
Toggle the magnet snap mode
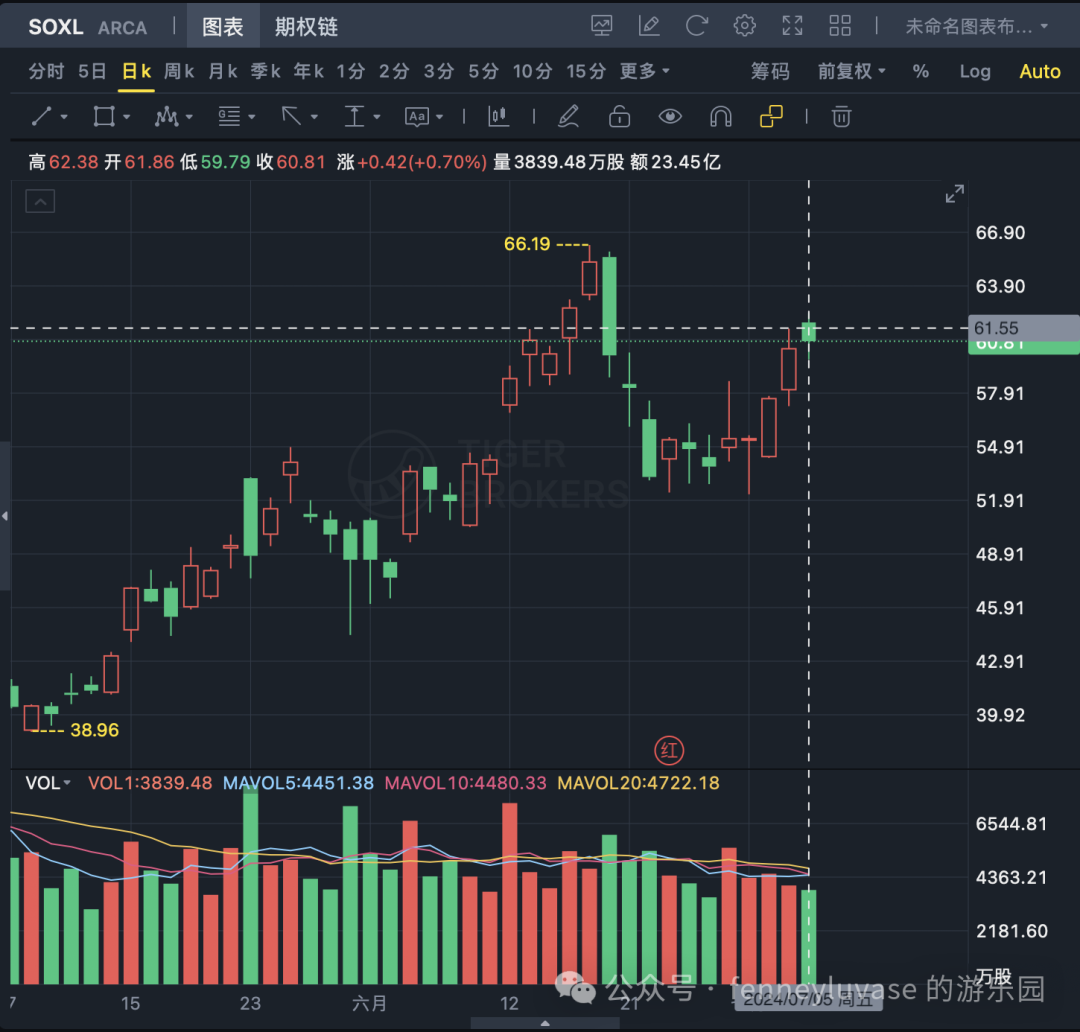coord(720,116)
